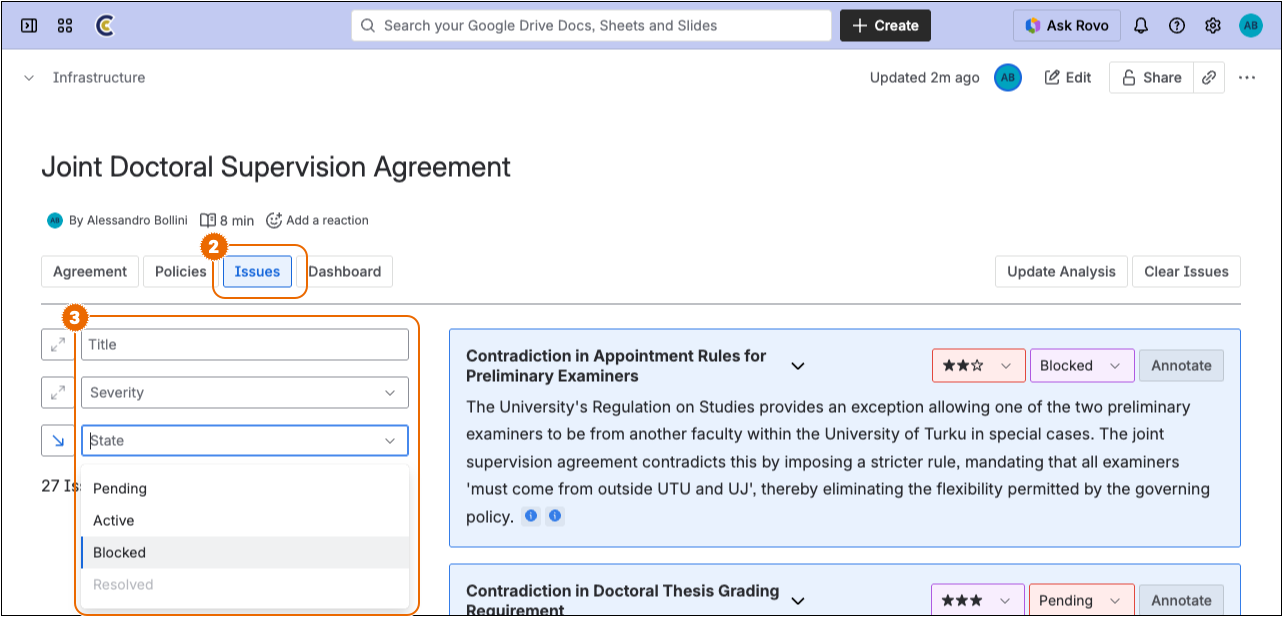Toggle collapse arrow beside State filter
1282x617 pixels.
tap(56, 441)
